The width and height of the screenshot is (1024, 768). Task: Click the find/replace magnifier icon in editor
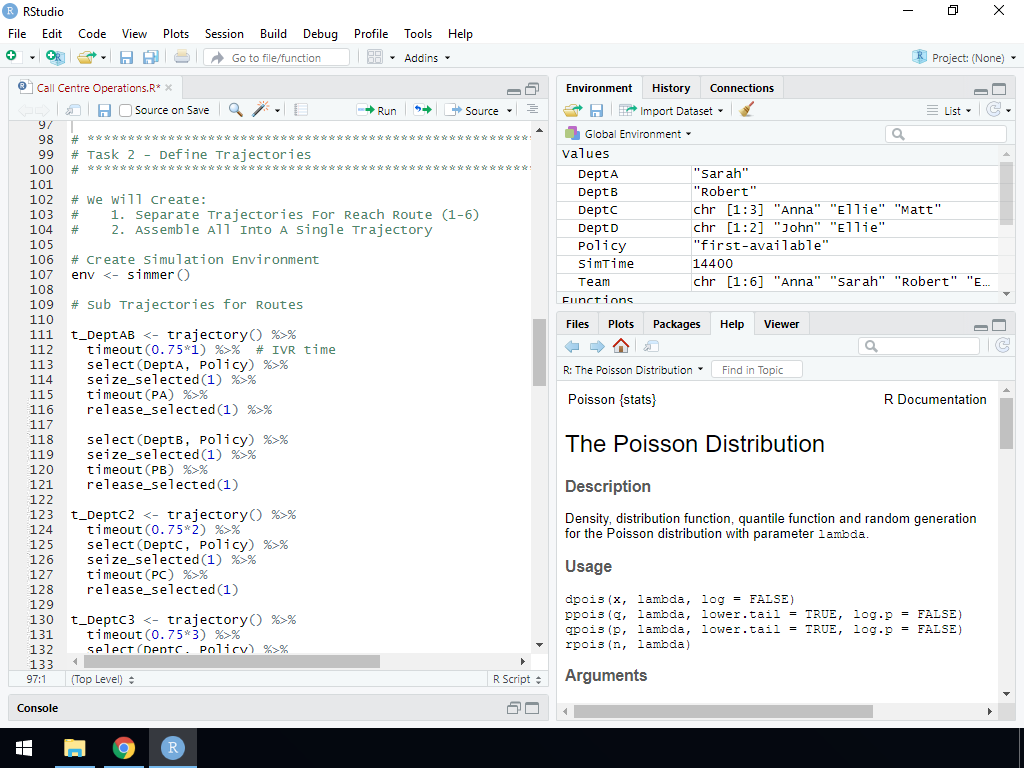coord(236,110)
